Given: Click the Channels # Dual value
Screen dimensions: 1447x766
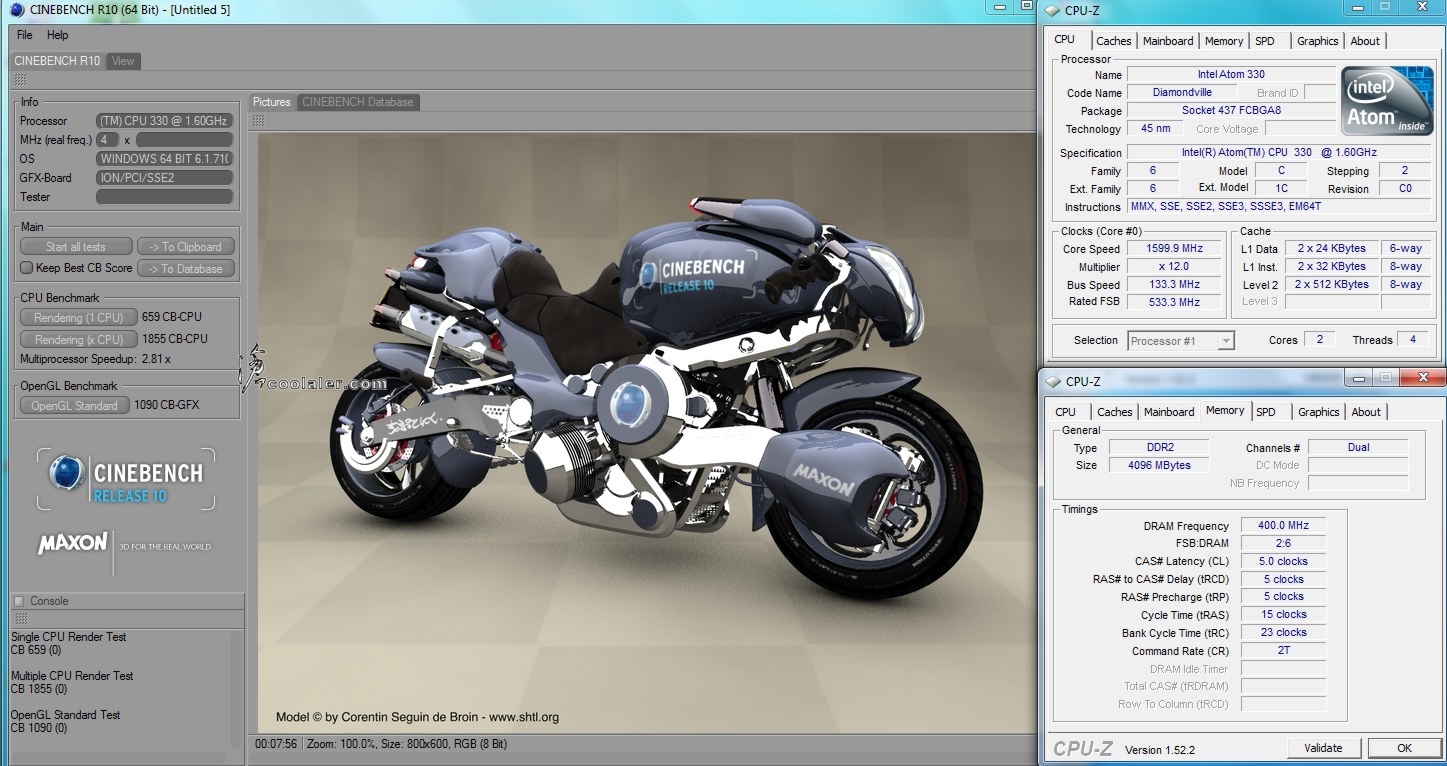Looking at the screenshot, I should (1358, 447).
